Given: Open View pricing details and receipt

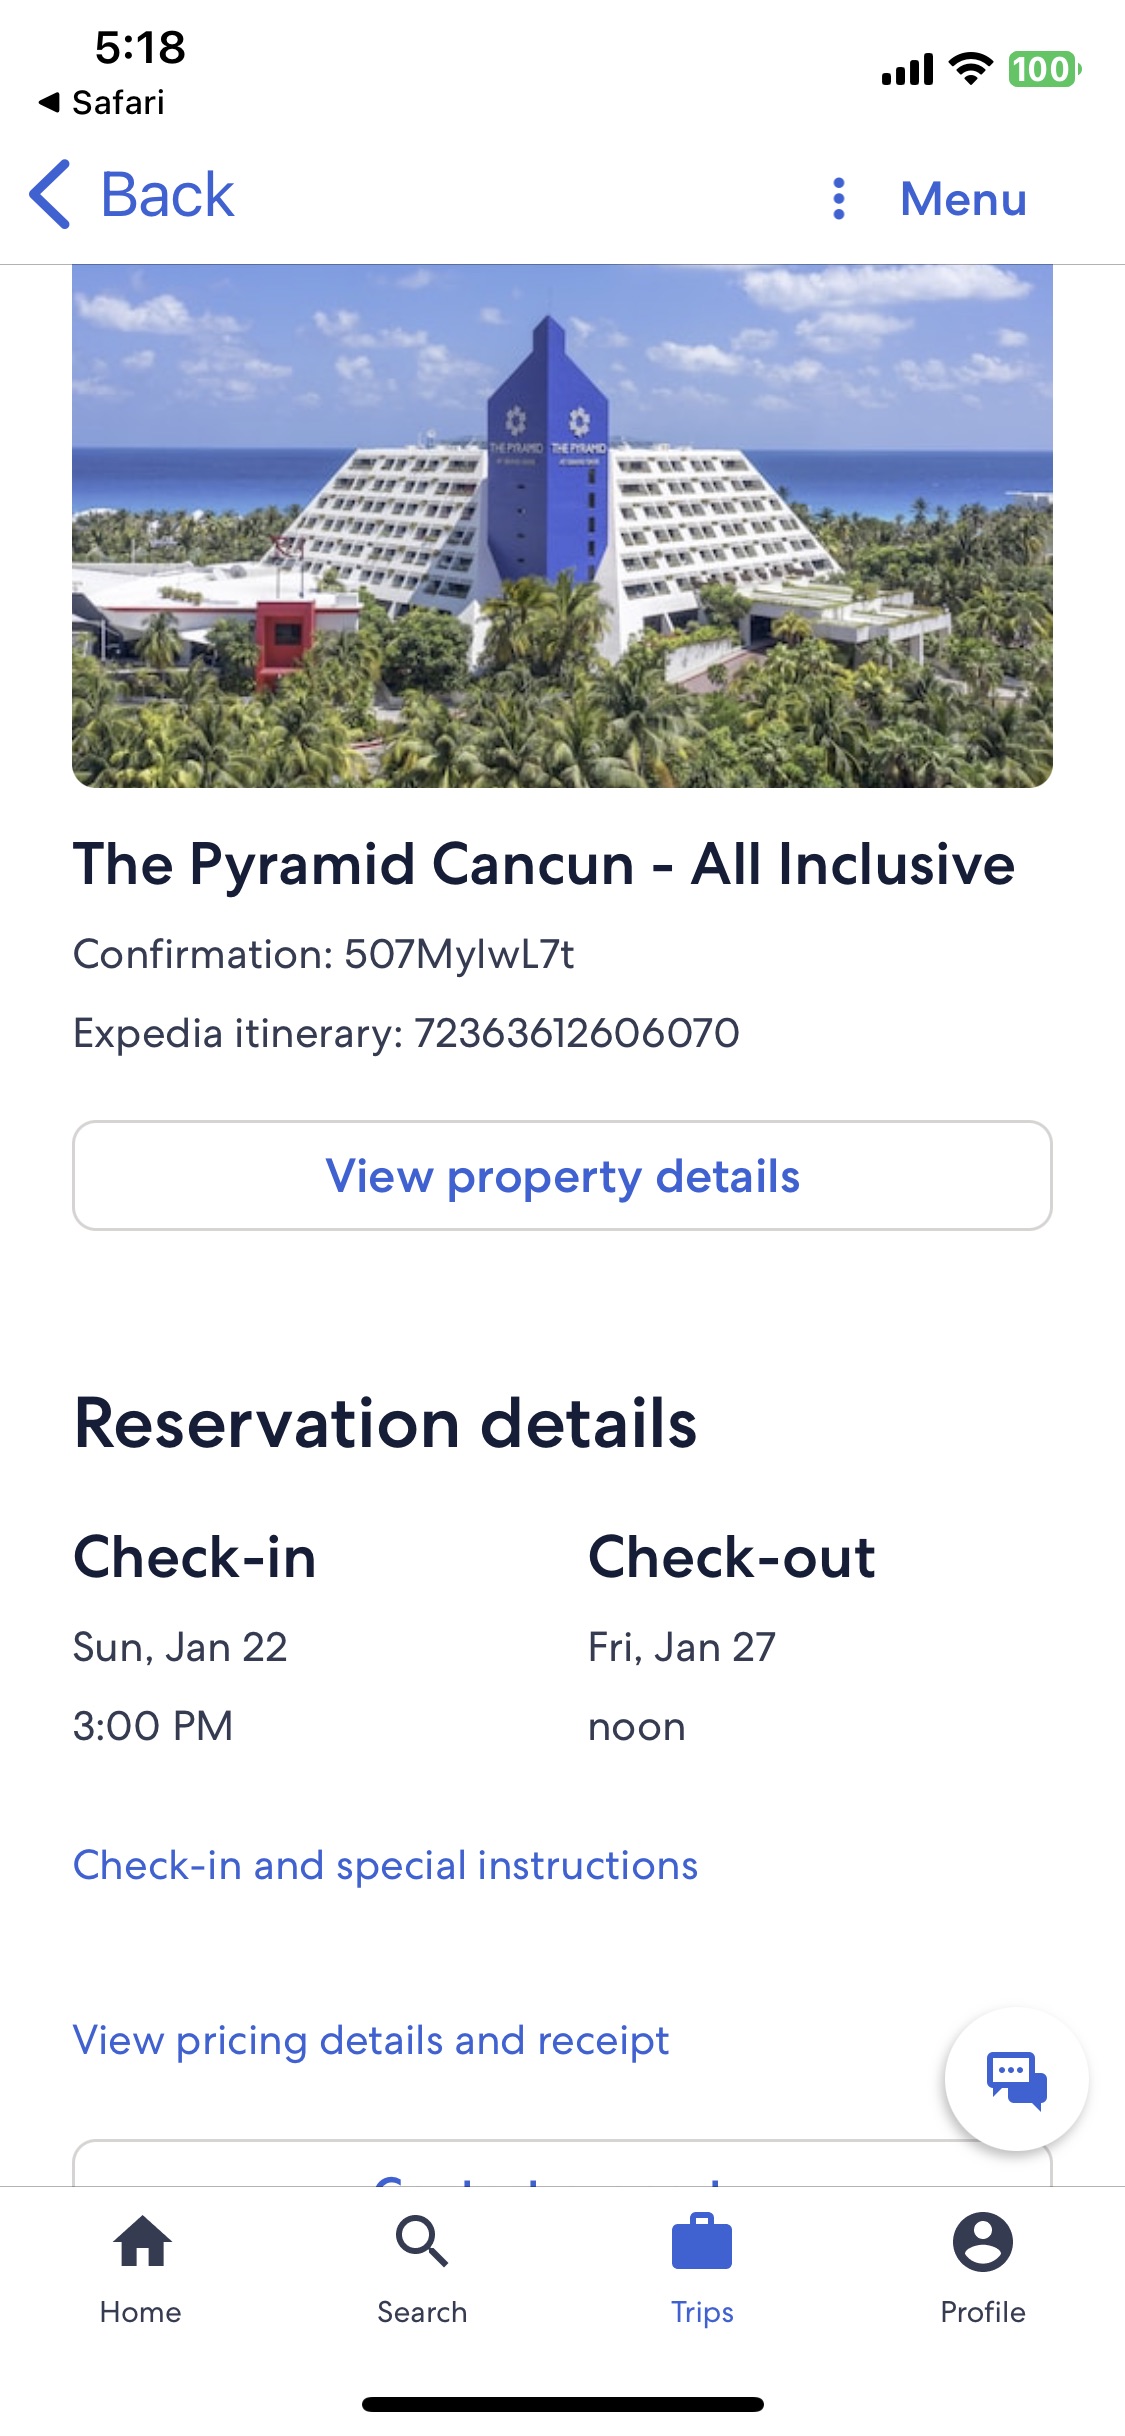Looking at the screenshot, I should [x=371, y=2041].
